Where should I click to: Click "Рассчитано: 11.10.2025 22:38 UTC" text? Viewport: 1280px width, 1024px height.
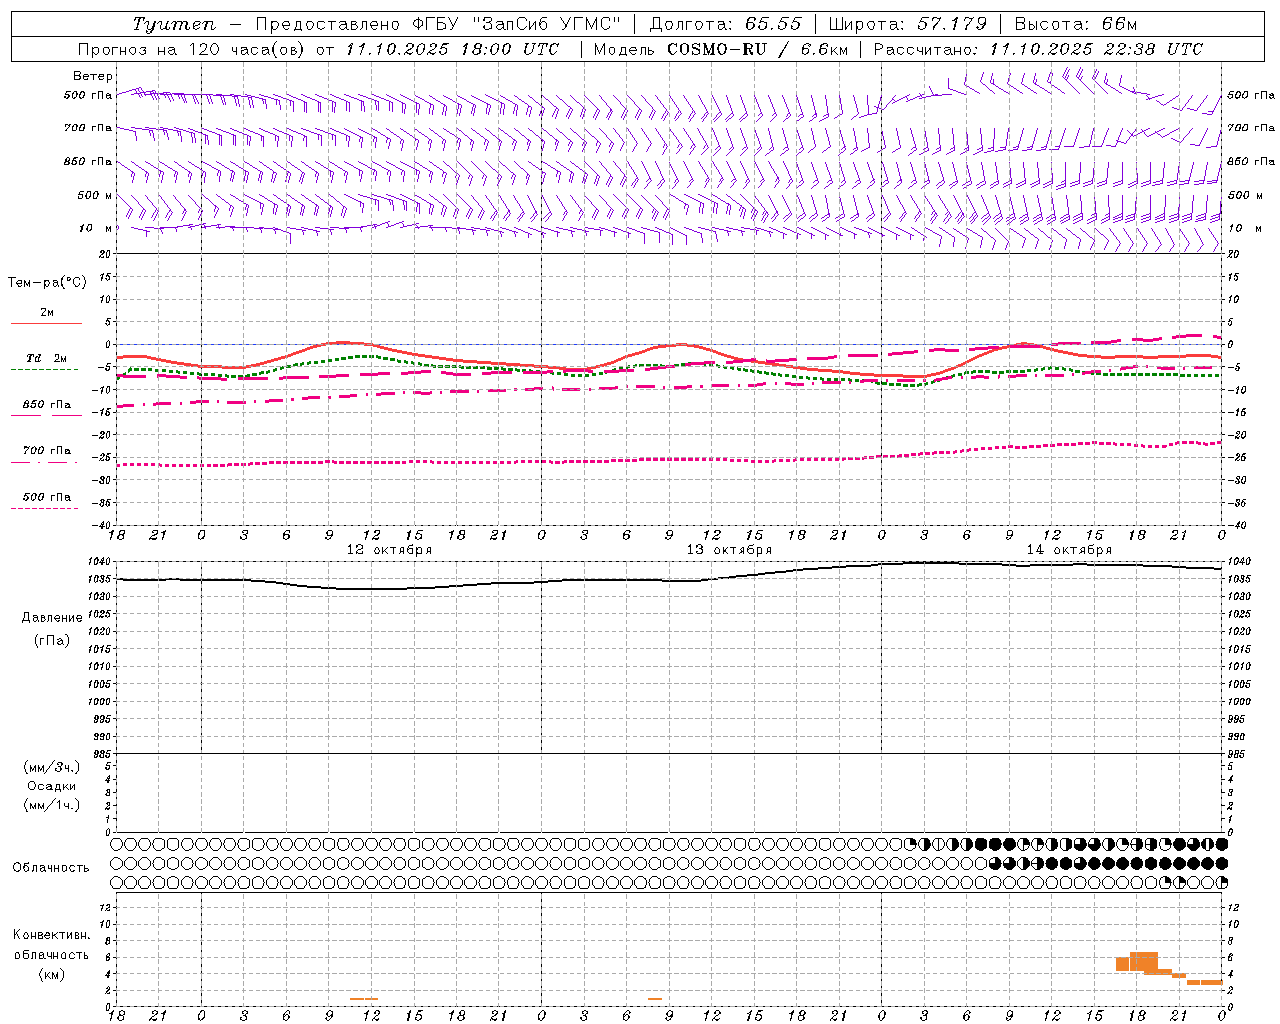1038,49
